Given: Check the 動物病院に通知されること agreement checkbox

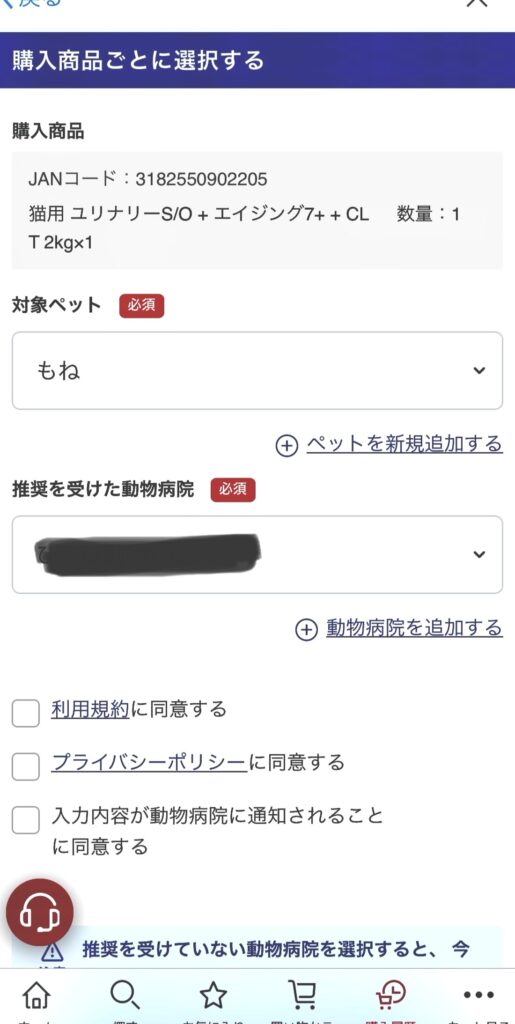Looking at the screenshot, I should coord(25,820).
